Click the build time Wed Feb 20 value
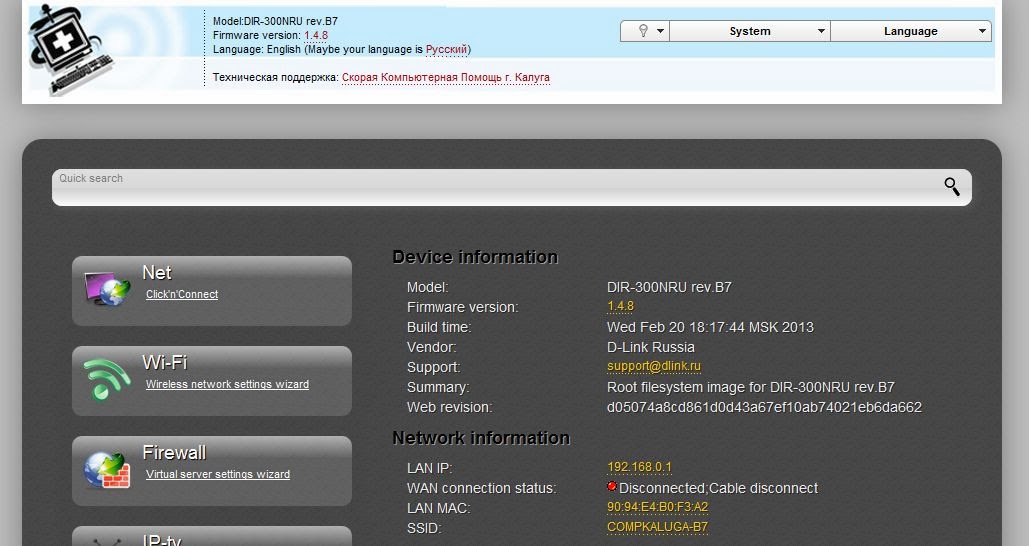Image resolution: width=1029 pixels, height=546 pixels. click(710, 327)
